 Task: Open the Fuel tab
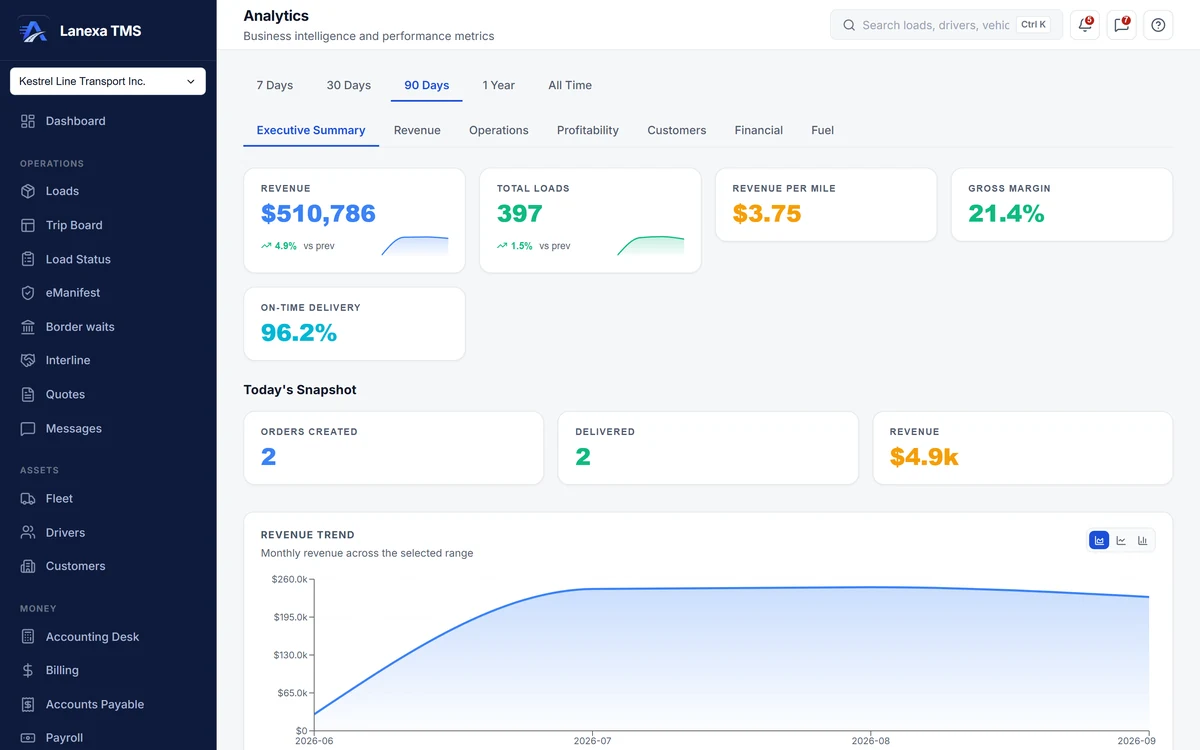(823, 130)
